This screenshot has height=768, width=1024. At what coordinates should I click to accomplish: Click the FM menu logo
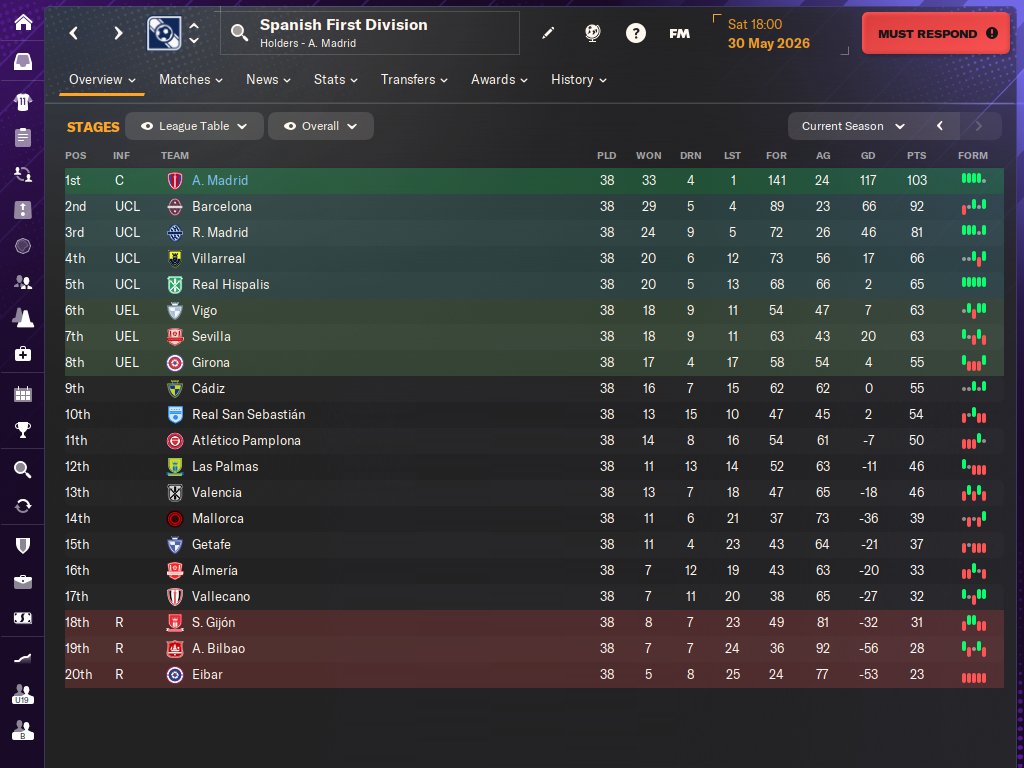click(679, 33)
